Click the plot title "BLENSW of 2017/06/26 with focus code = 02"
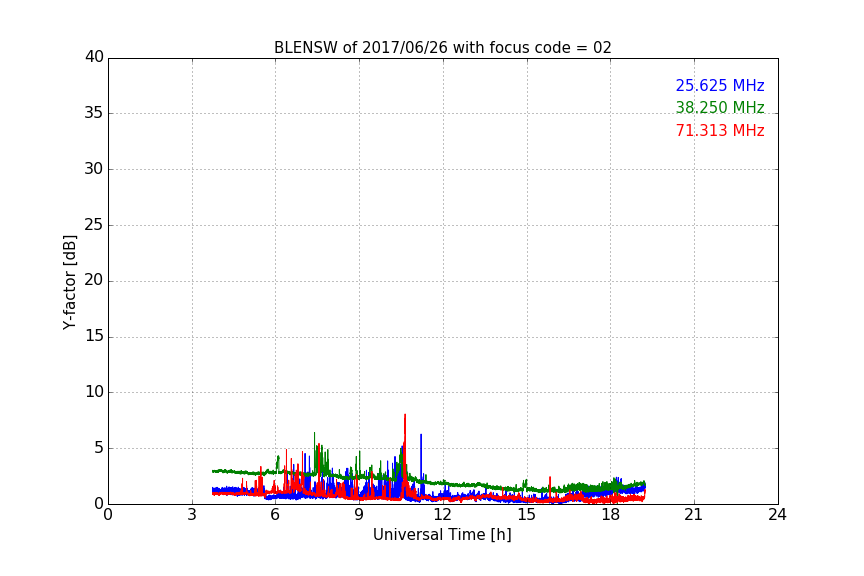The image size is (864, 576). (x=442, y=48)
